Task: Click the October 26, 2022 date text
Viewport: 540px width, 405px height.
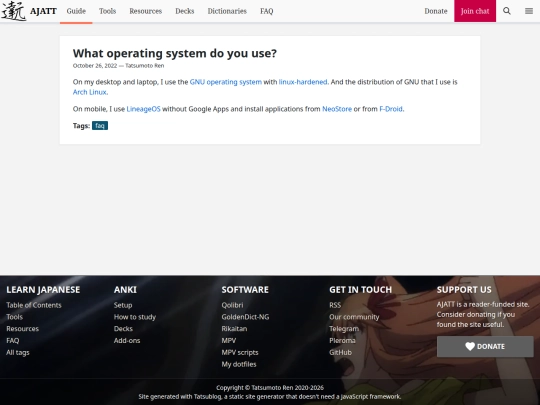Action: pyautogui.click(x=95, y=66)
